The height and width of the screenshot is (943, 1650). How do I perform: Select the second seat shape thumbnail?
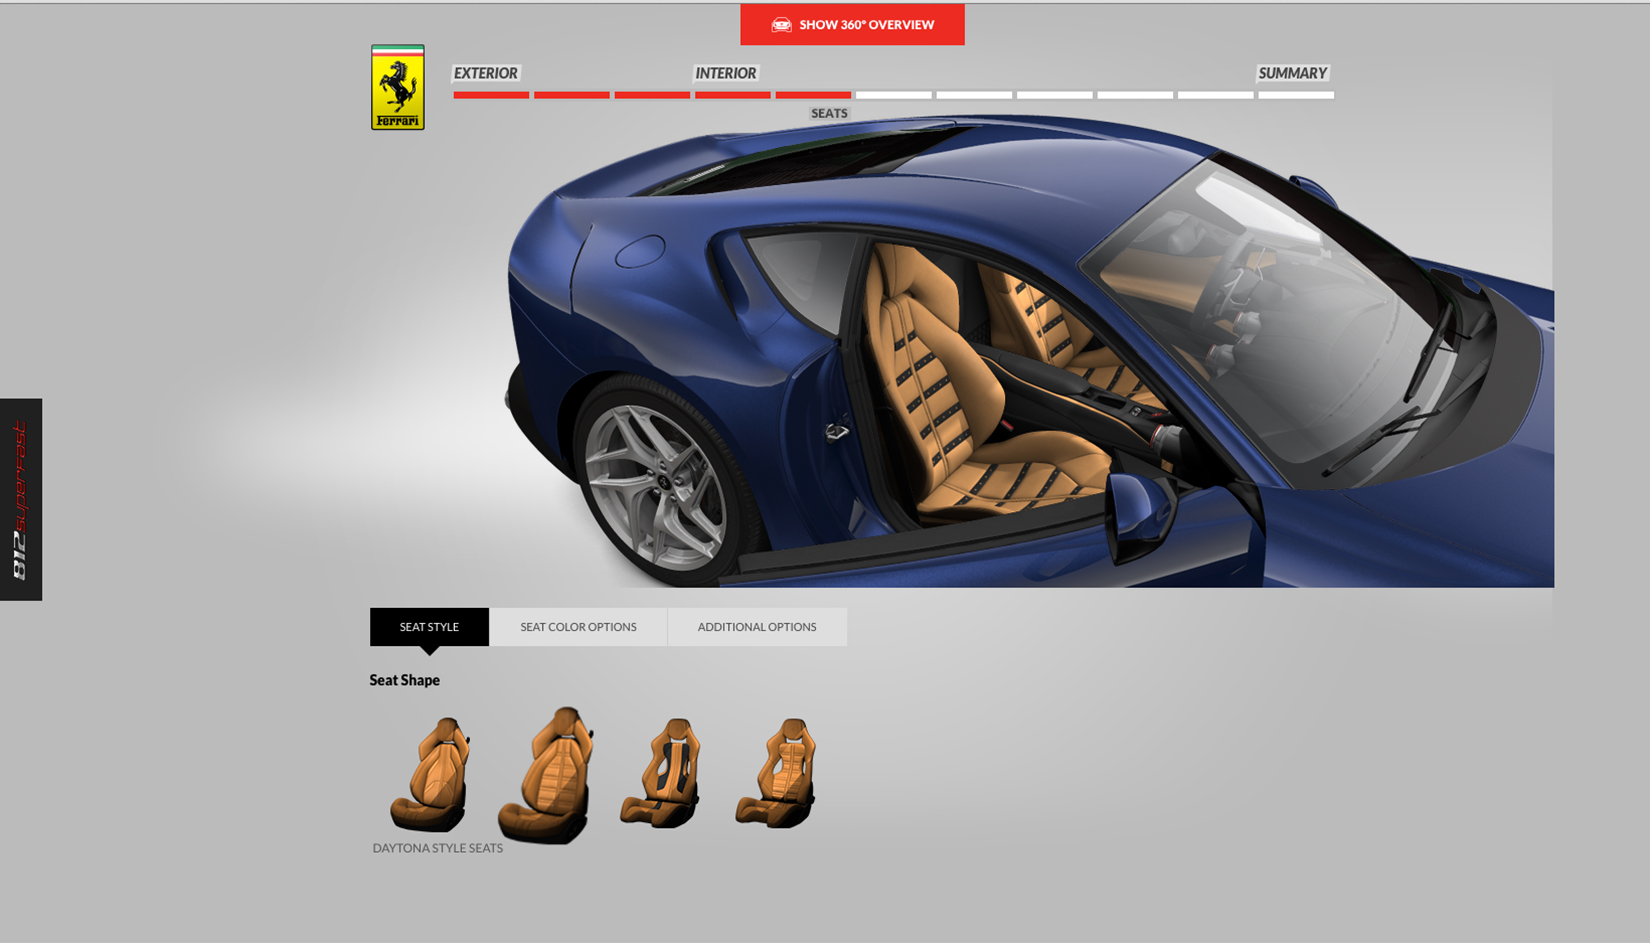click(546, 775)
